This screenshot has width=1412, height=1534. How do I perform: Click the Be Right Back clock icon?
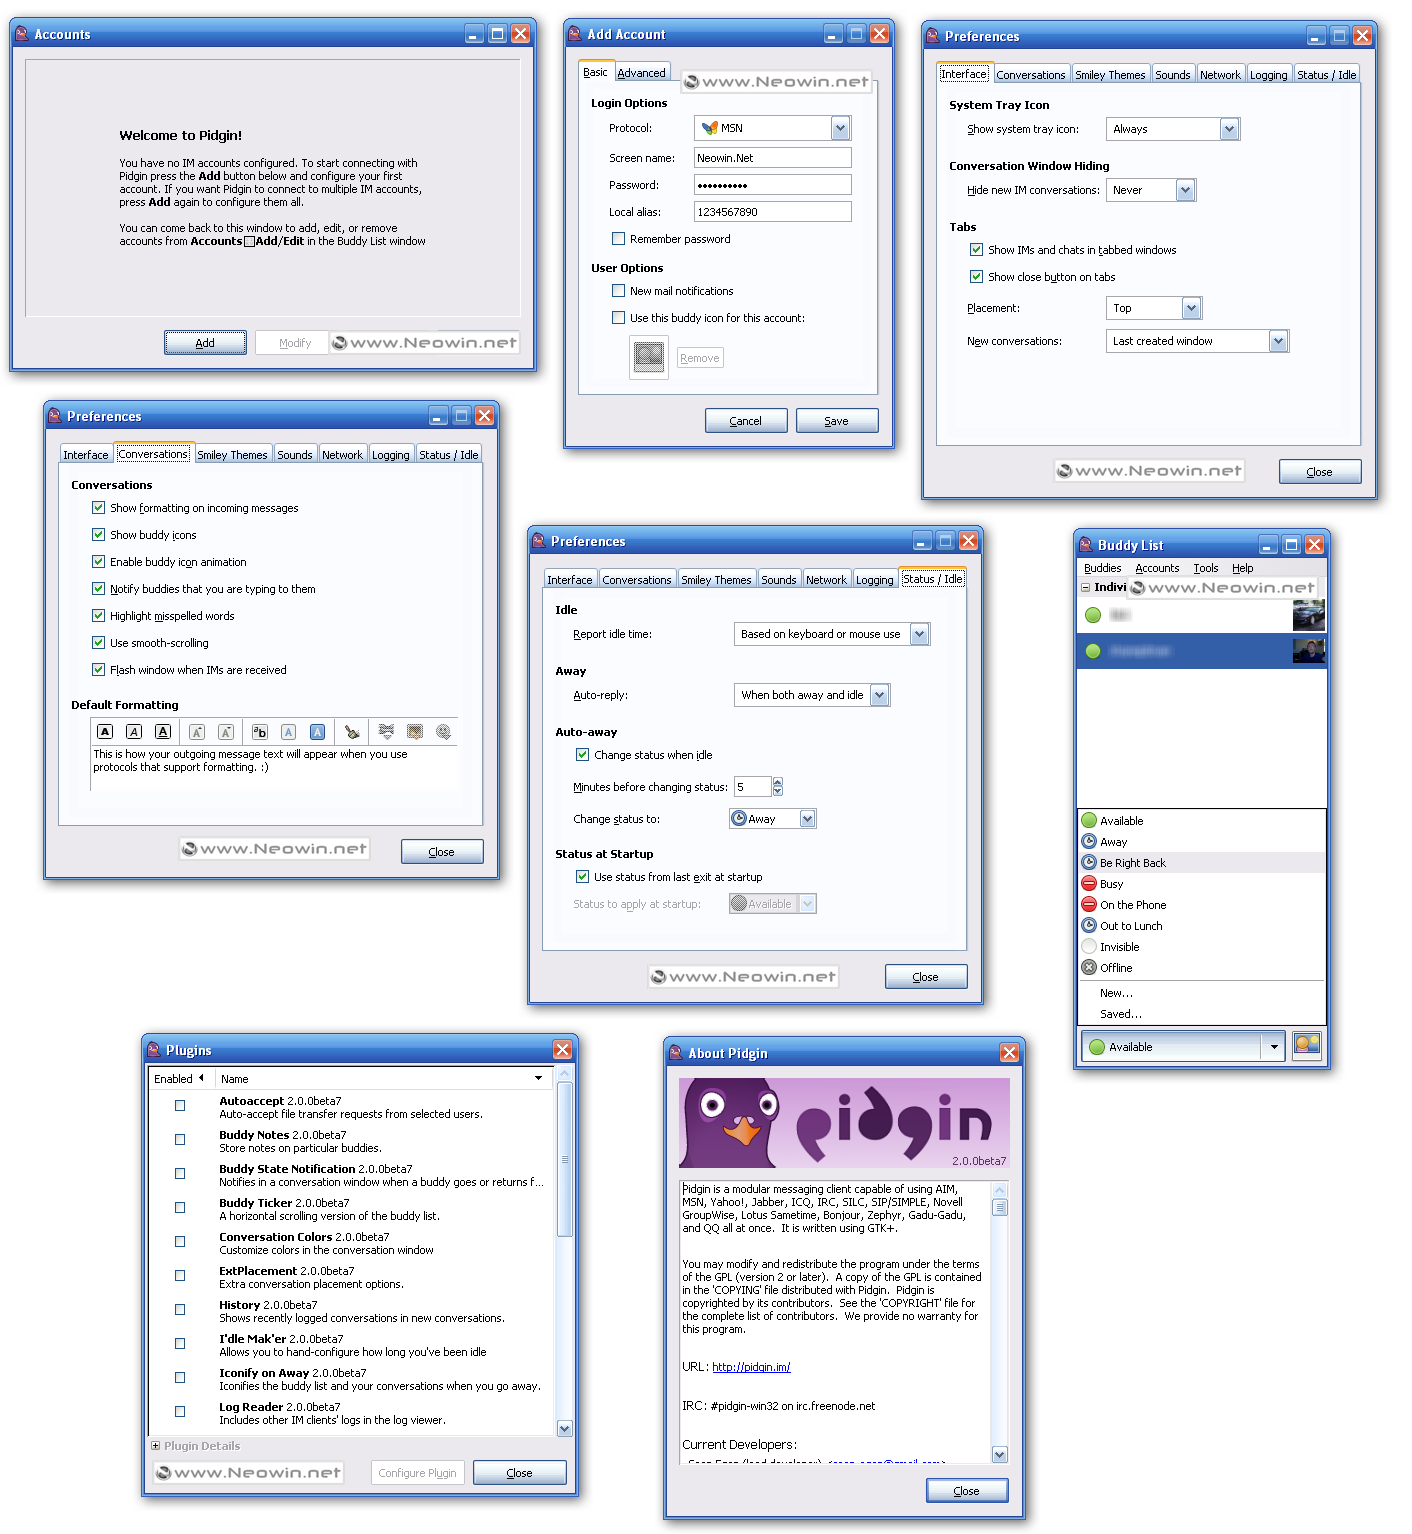pyautogui.click(x=1089, y=863)
